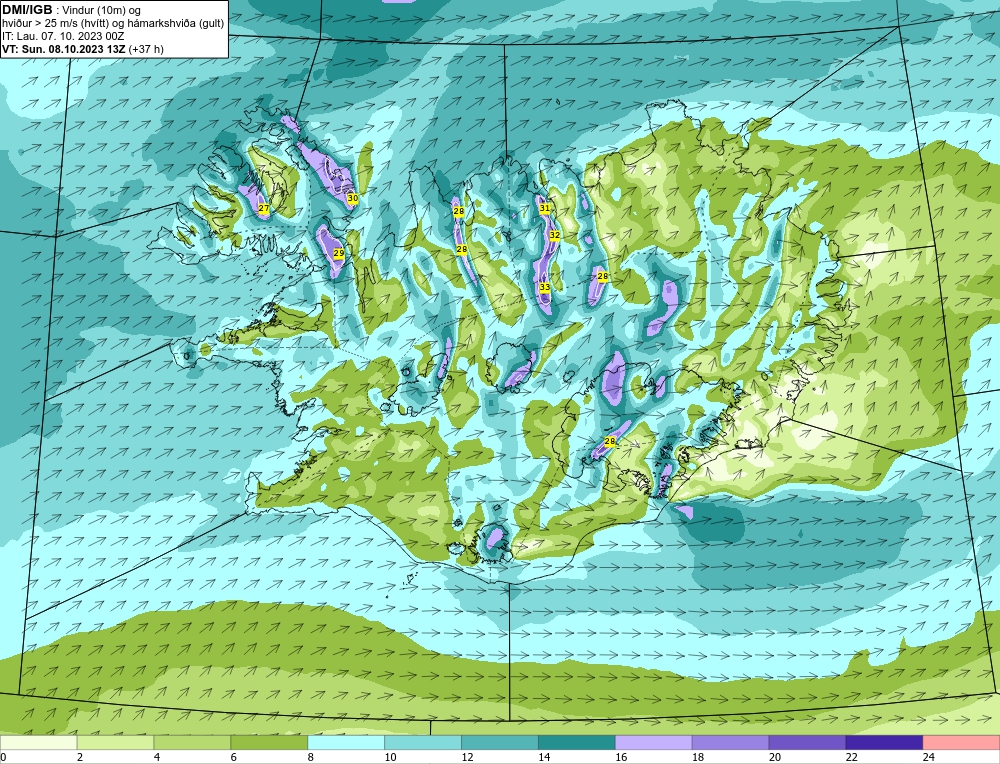Click the scale number 24
This screenshot has width=1000, height=764.
[929, 757]
